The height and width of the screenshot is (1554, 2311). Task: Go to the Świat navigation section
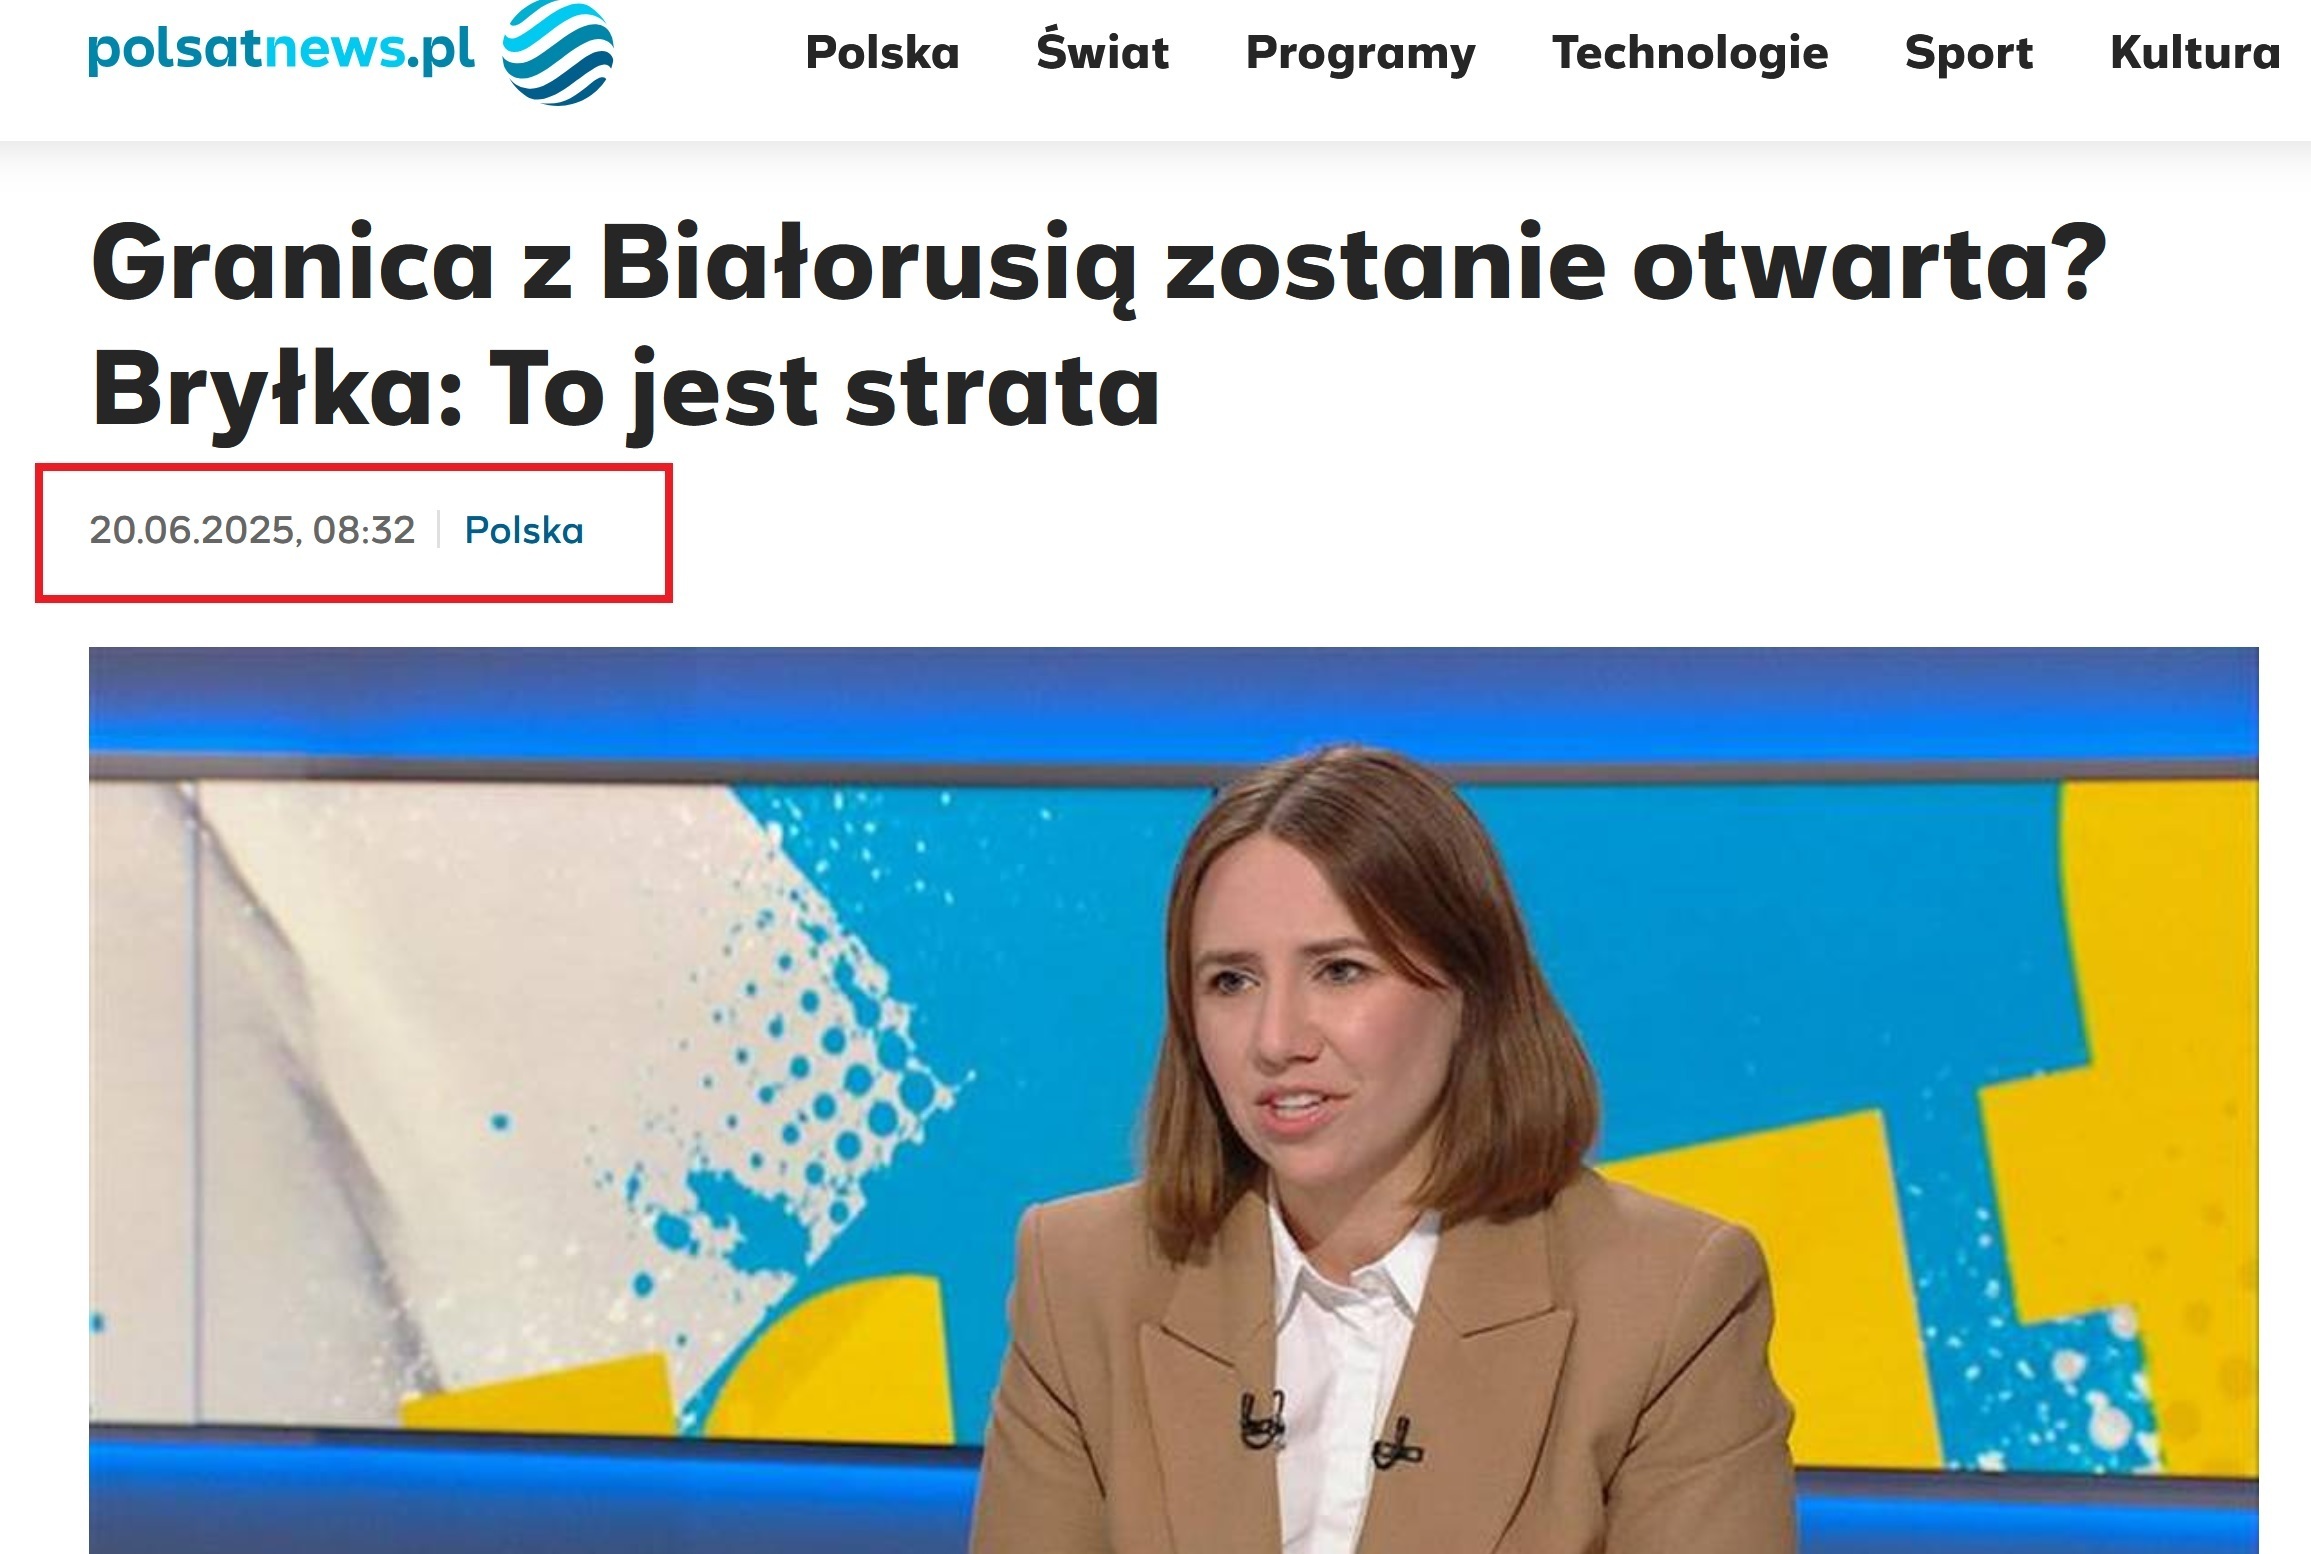(1102, 50)
